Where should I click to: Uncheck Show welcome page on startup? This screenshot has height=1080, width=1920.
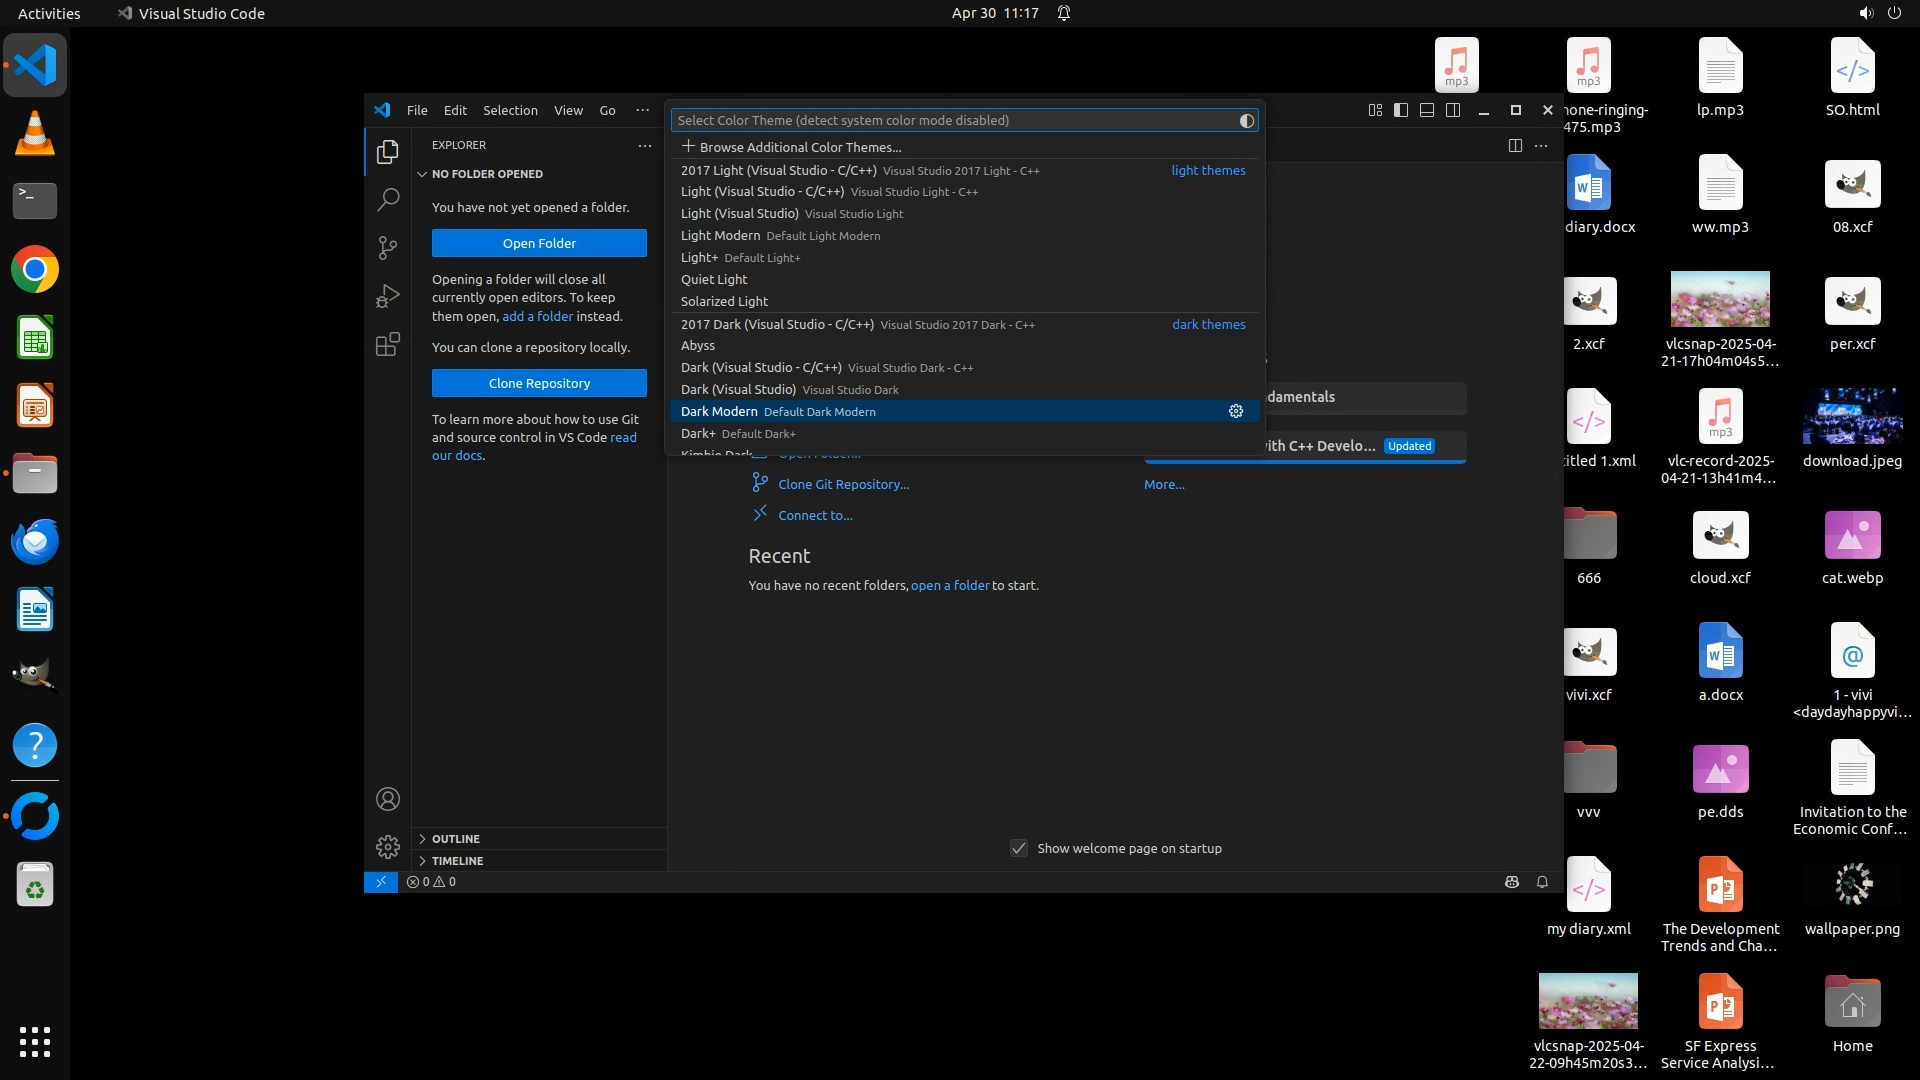(1019, 848)
